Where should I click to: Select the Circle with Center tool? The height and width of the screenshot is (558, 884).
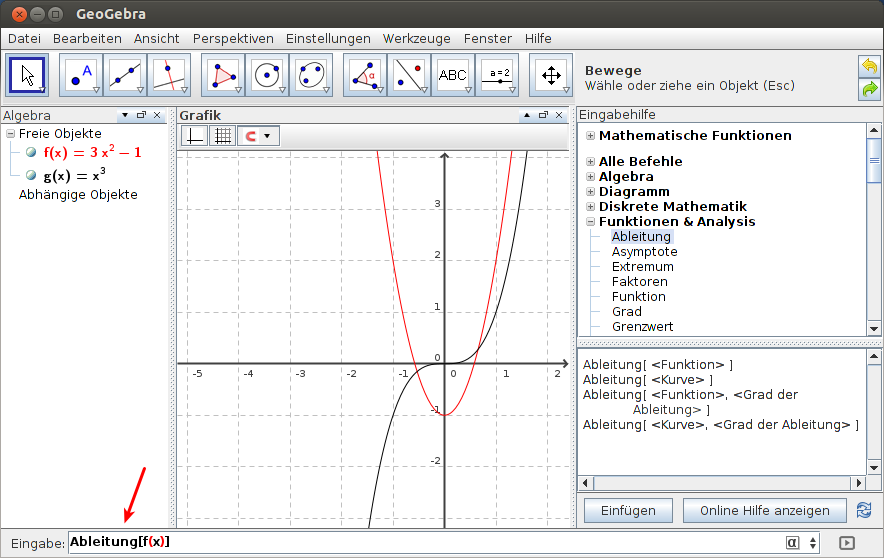[x=267, y=75]
